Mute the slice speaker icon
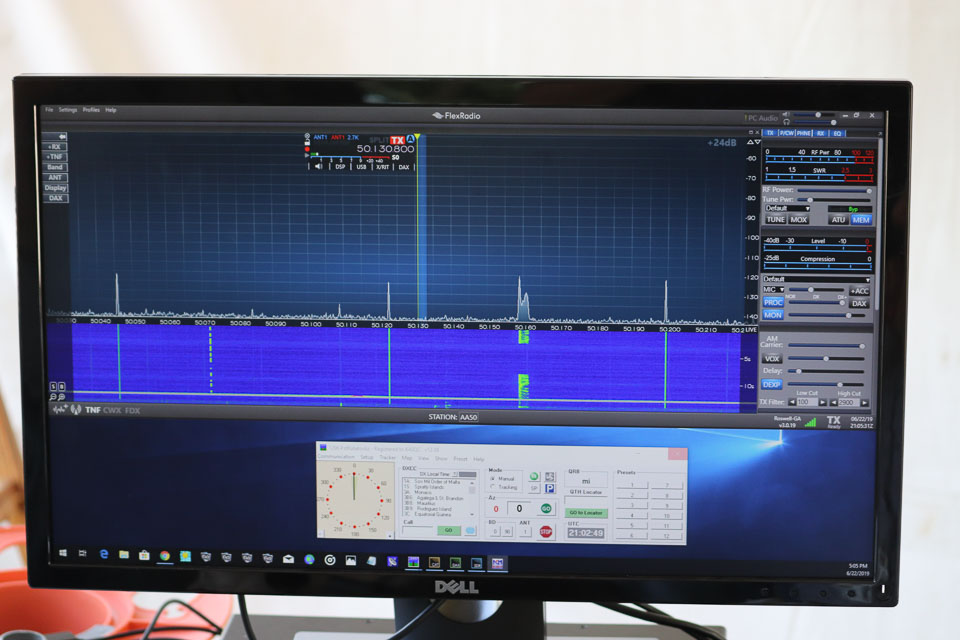Screen dimensions: 960x640 click(x=319, y=167)
